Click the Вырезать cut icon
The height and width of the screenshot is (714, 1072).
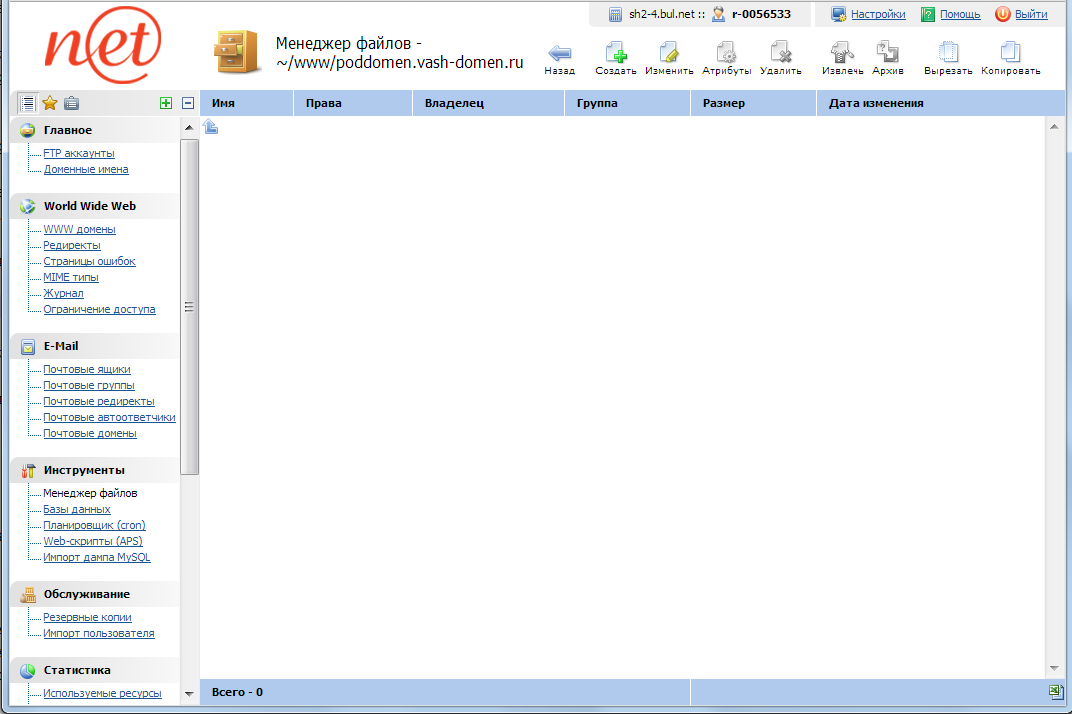click(x=948, y=53)
